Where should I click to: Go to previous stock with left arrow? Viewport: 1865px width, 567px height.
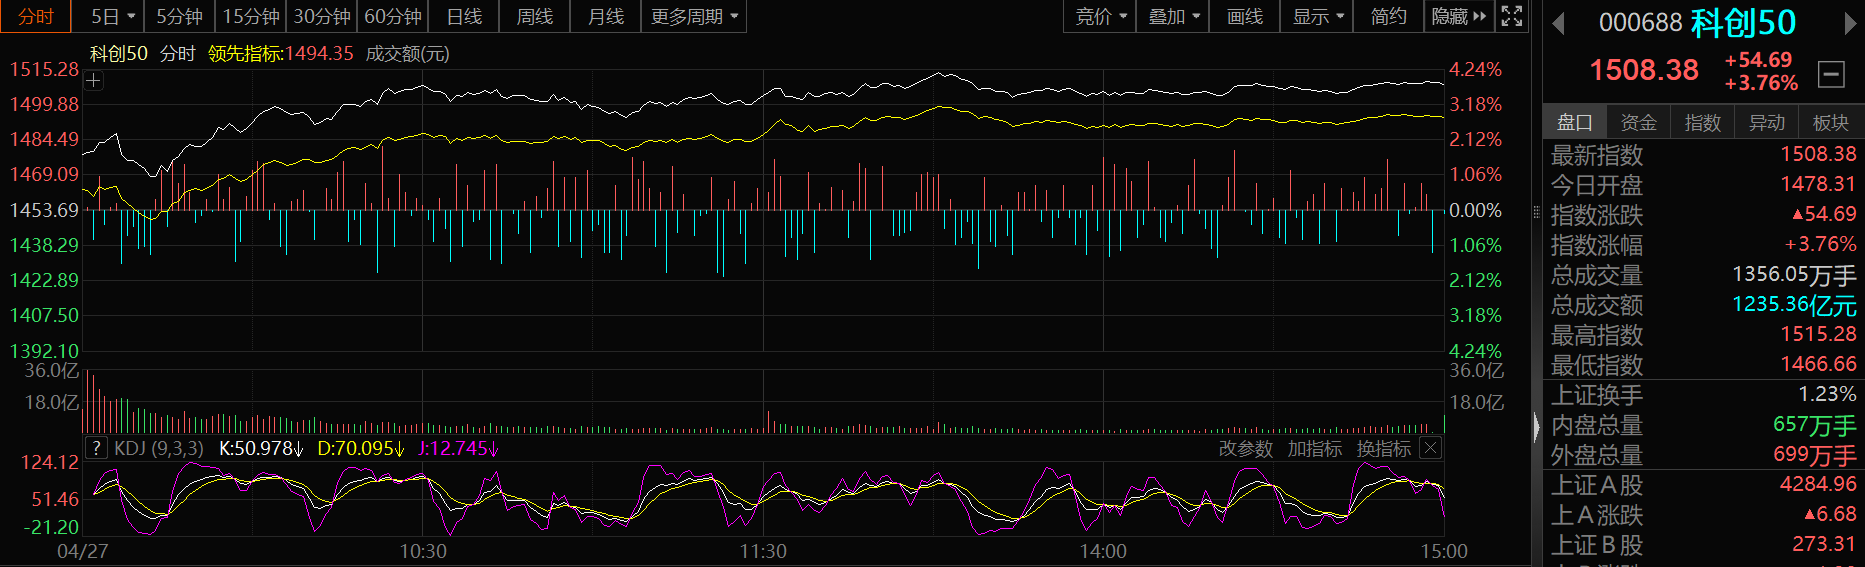[x=1558, y=23]
